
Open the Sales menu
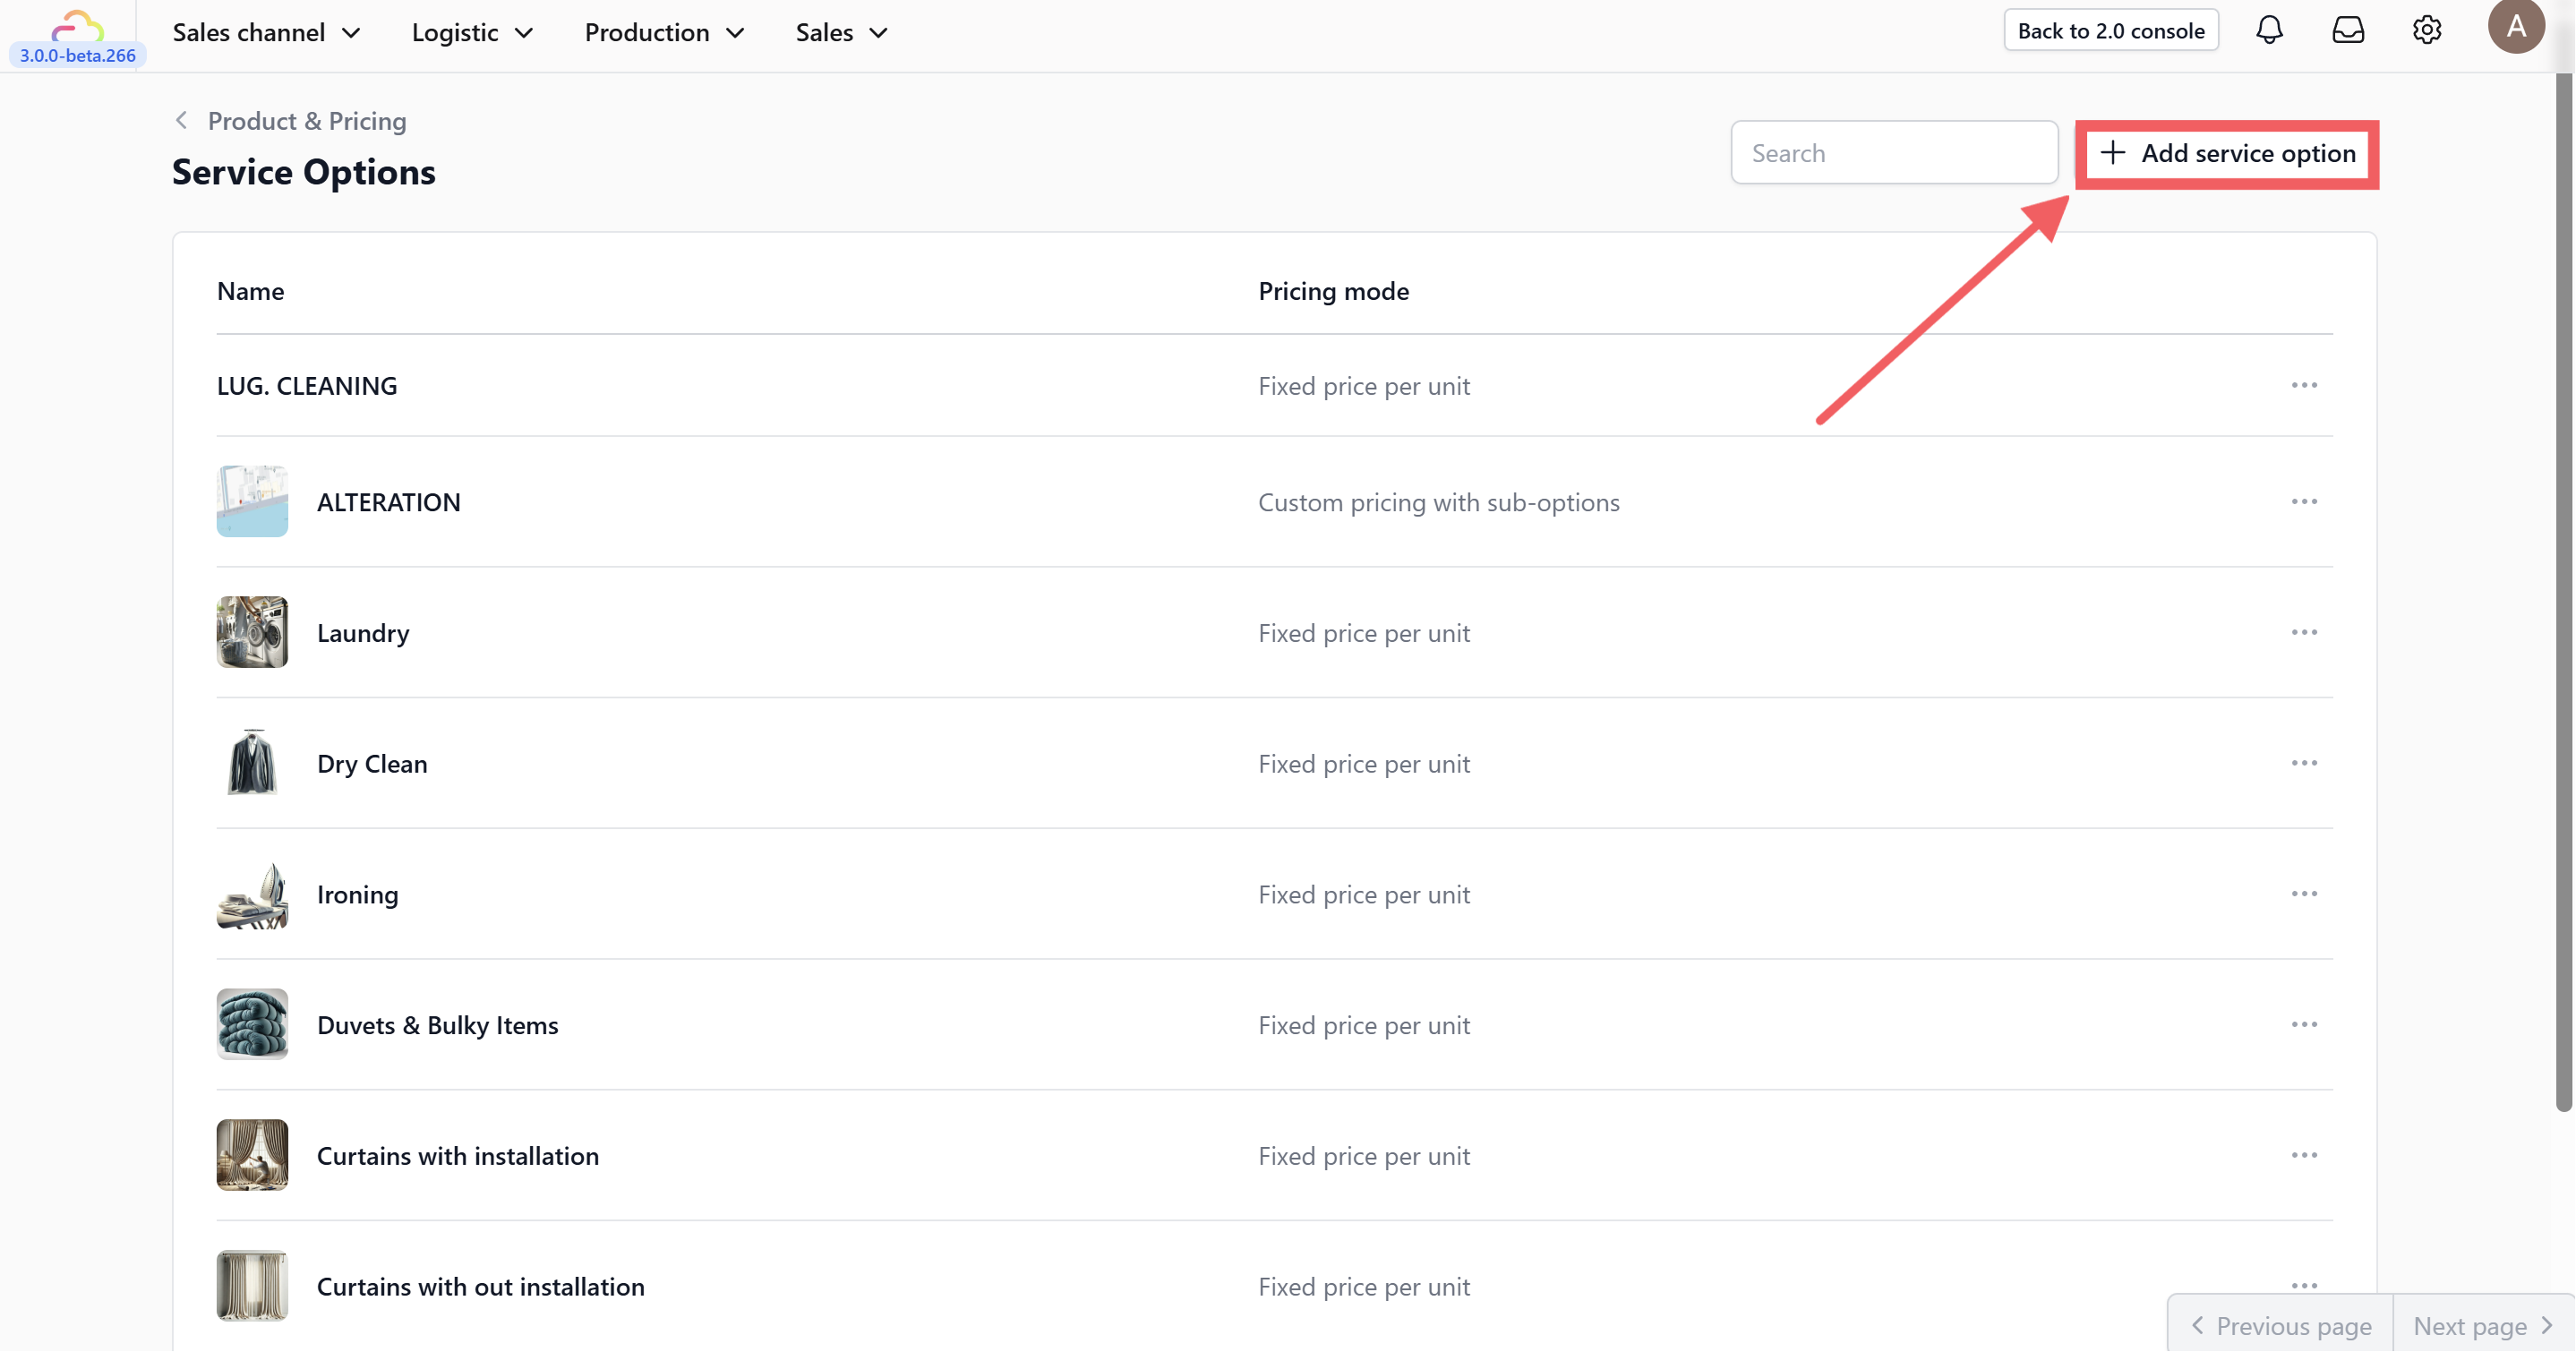pos(841,32)
